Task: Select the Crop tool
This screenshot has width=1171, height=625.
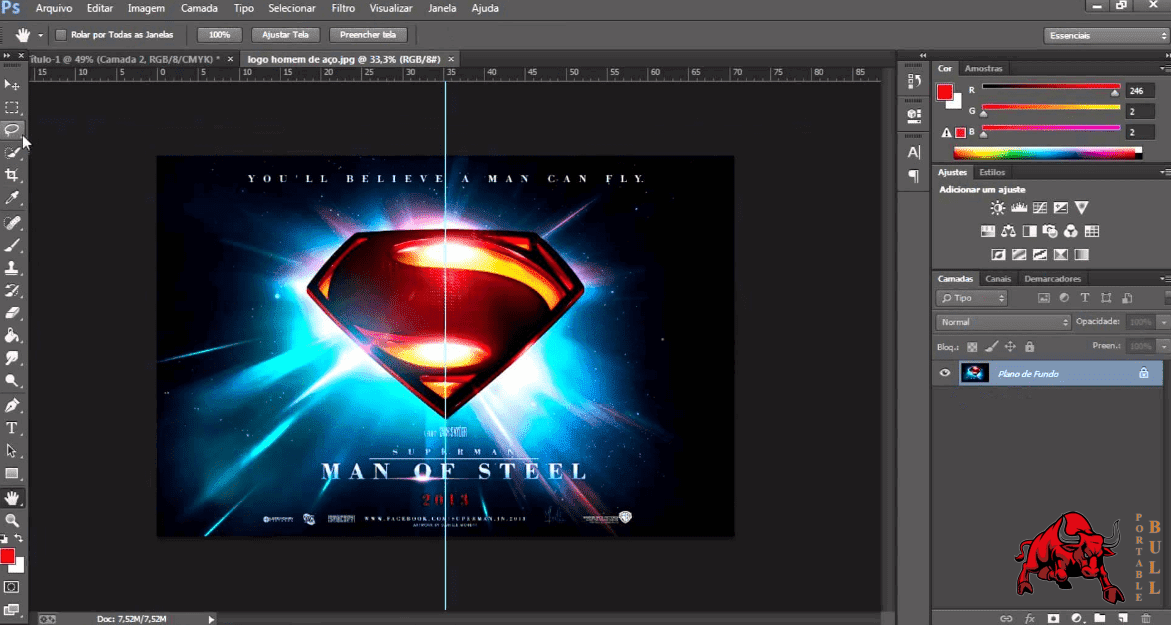Action: click(12, 175)
